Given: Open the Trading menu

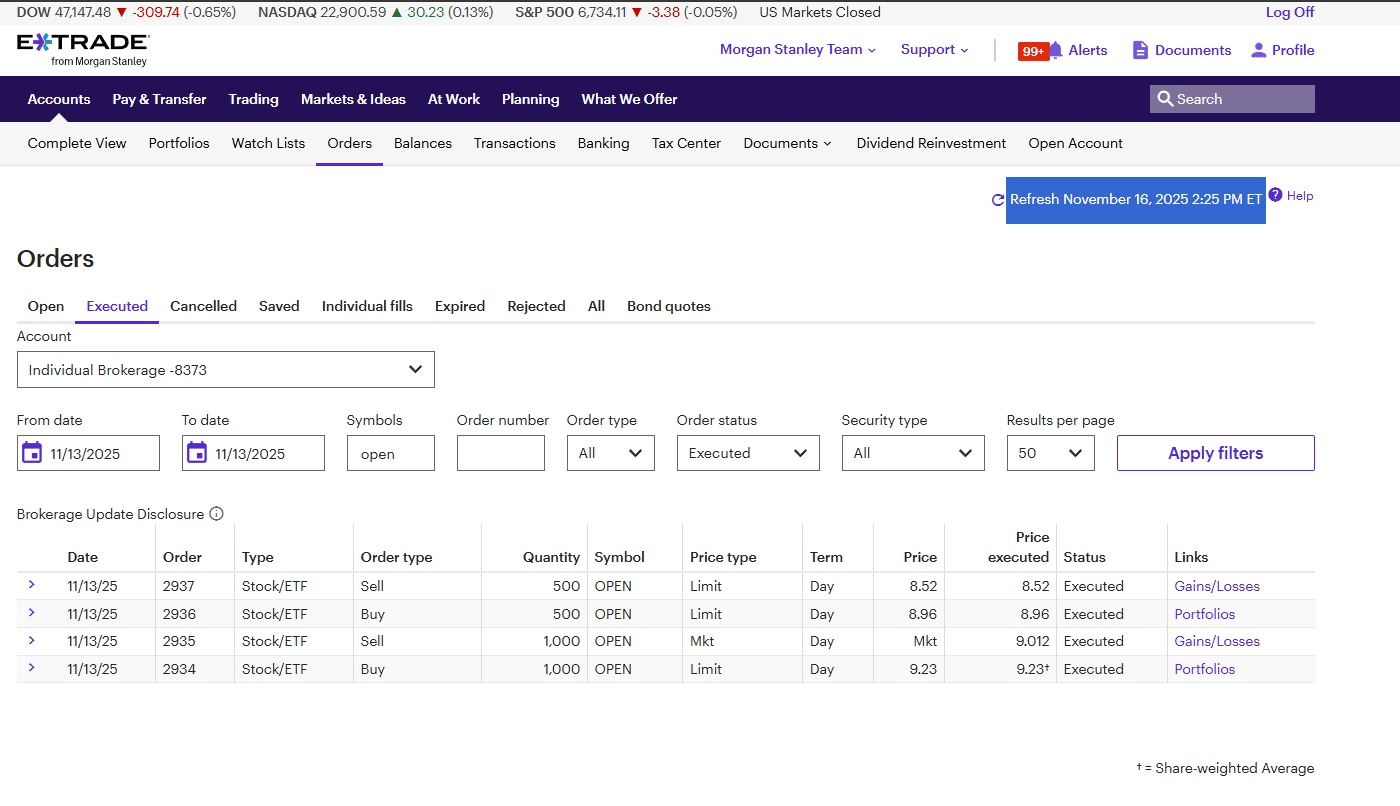Looking at the screenshot, I should [x=253, y=99].
